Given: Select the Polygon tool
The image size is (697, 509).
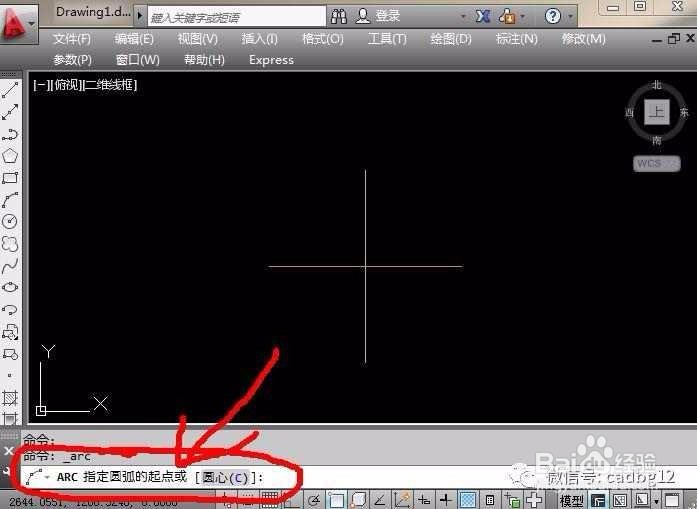Looking at the screenshot, I should tap(10, 156).
